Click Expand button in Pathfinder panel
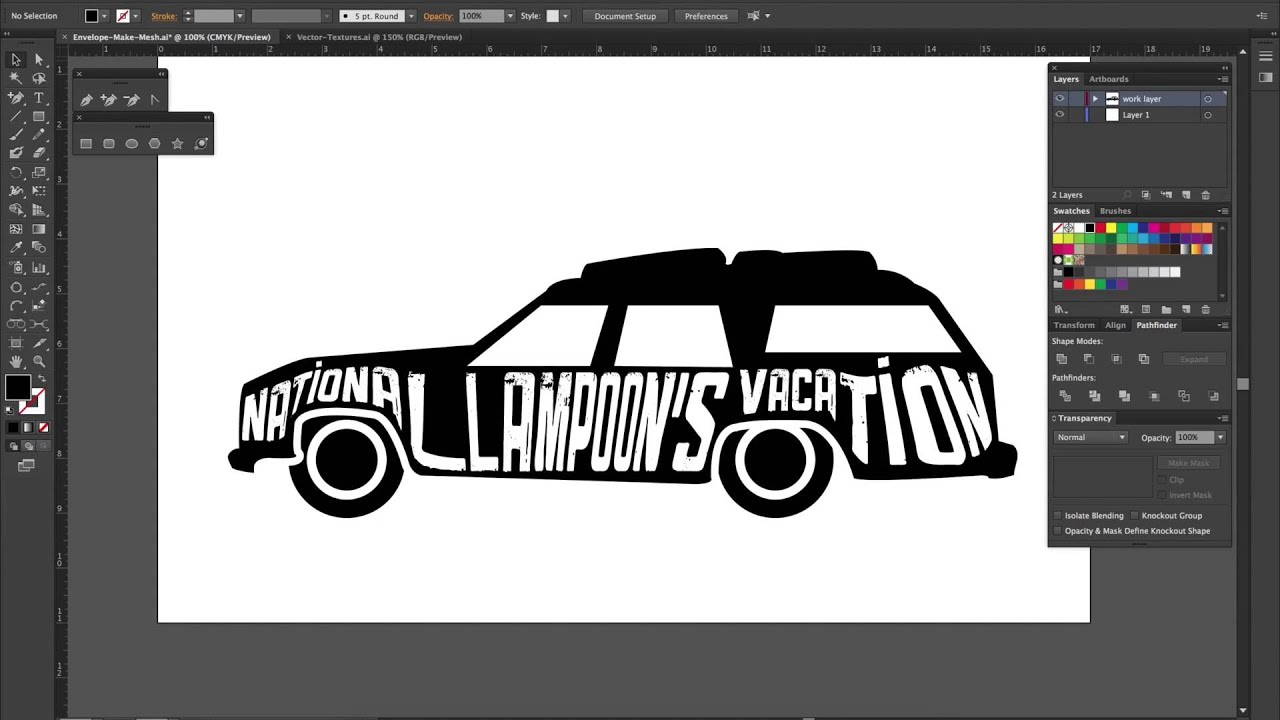This screenshot has width=1280, height=720. 1194,359
